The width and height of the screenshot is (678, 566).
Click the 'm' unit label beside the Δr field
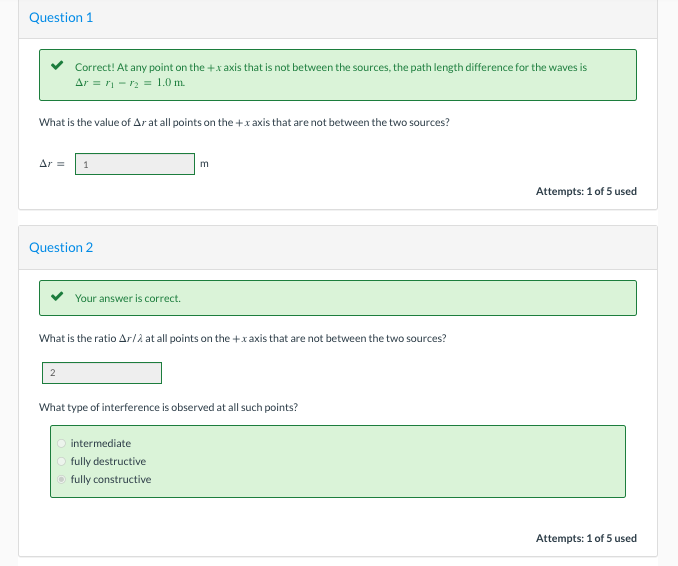pos(205,163)
